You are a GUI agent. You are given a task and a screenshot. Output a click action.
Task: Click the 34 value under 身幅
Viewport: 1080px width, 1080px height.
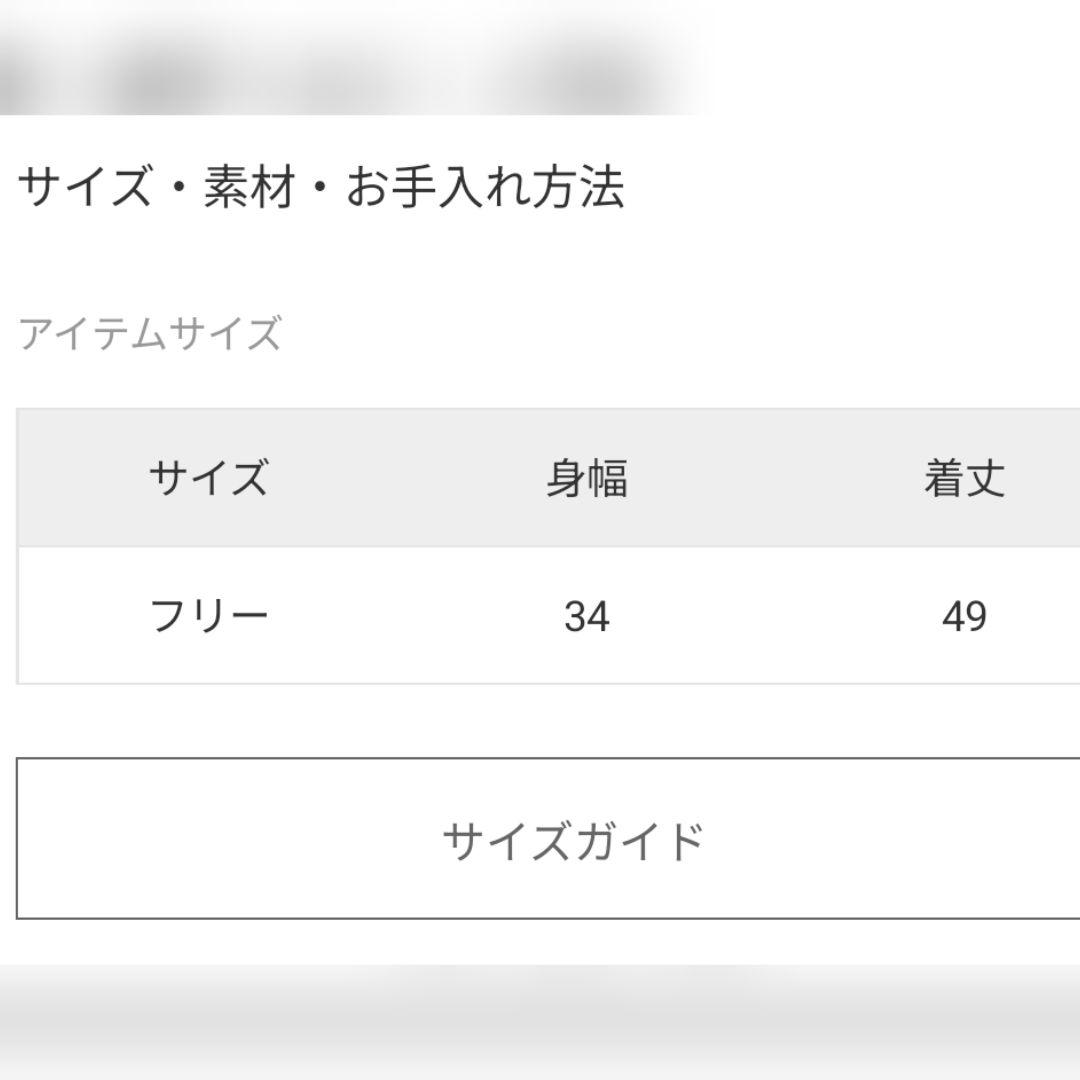587,616
